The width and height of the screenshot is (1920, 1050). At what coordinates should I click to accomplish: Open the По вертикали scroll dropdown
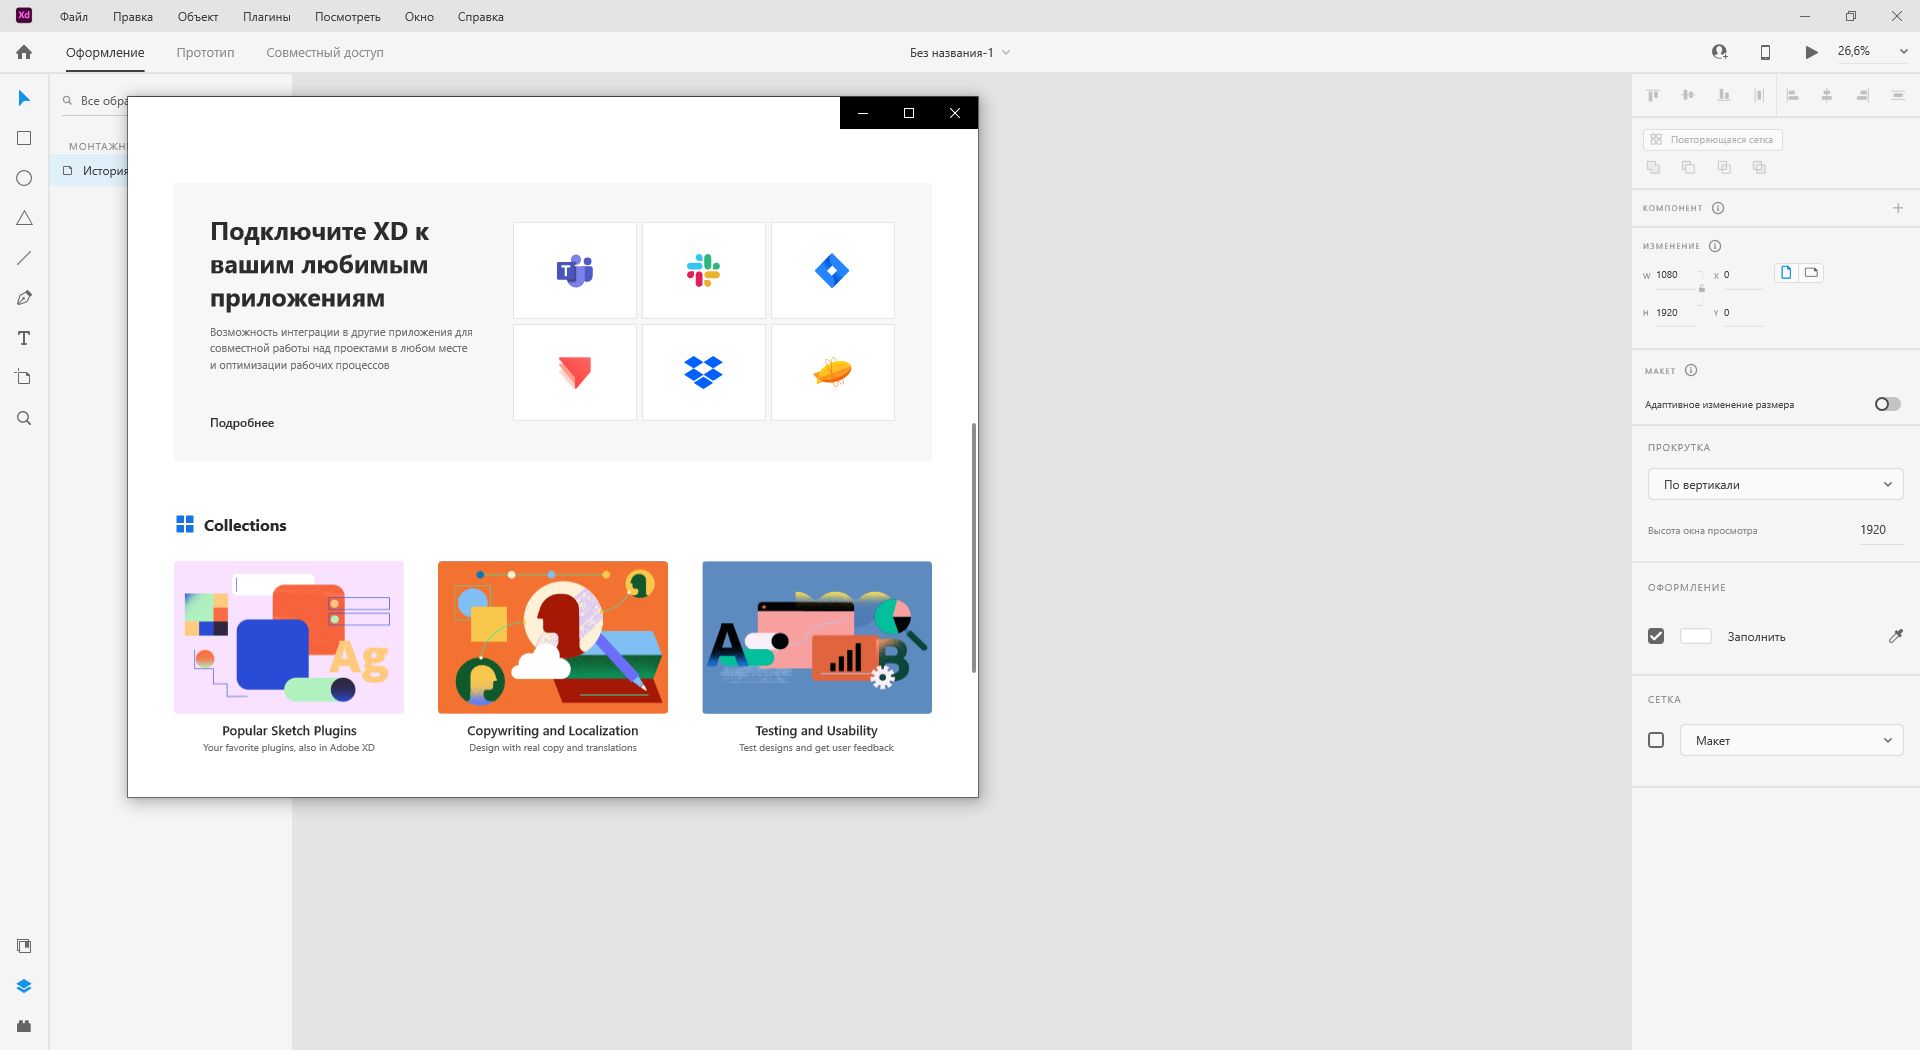point(1775,484)
